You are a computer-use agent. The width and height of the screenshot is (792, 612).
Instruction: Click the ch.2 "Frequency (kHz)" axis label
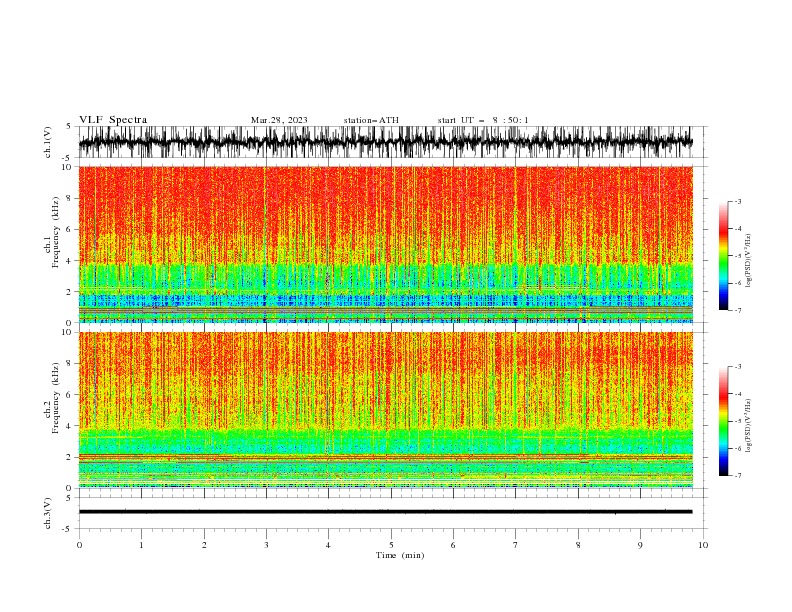56,398
